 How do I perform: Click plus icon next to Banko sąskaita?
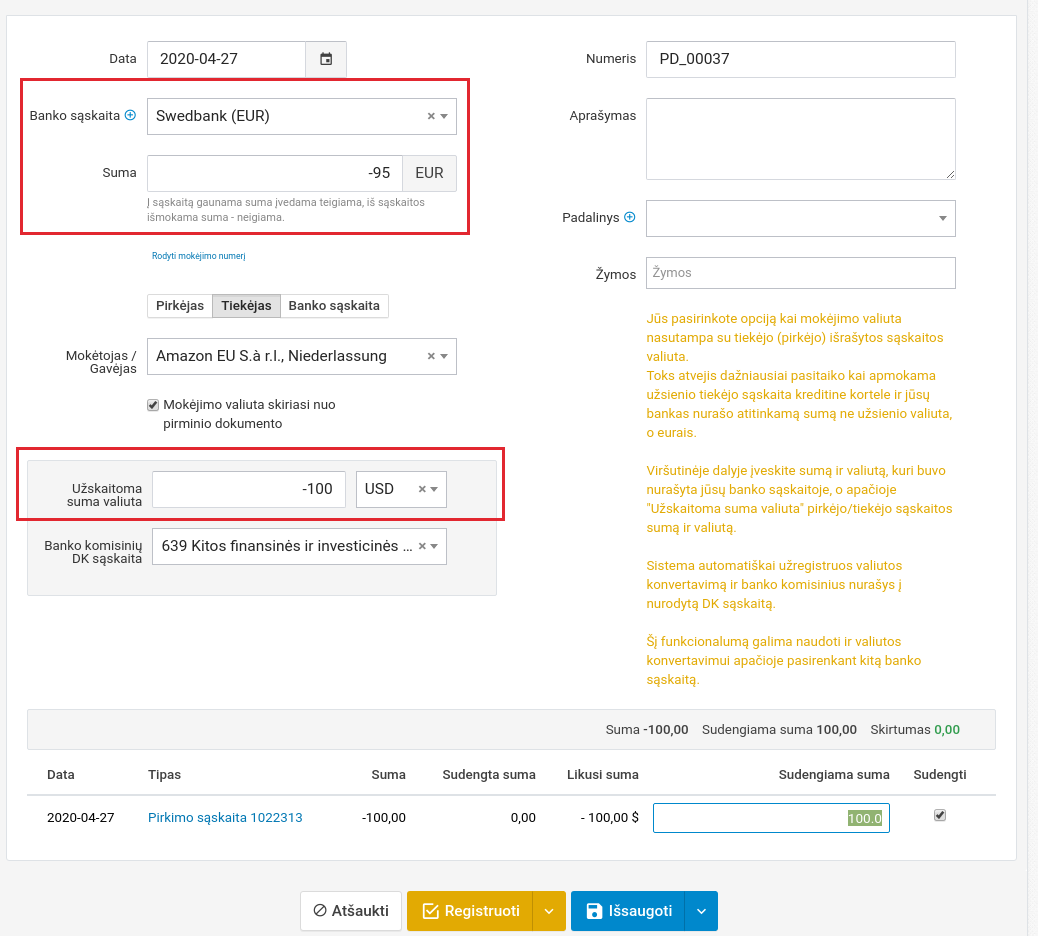[x=129, y=116]
